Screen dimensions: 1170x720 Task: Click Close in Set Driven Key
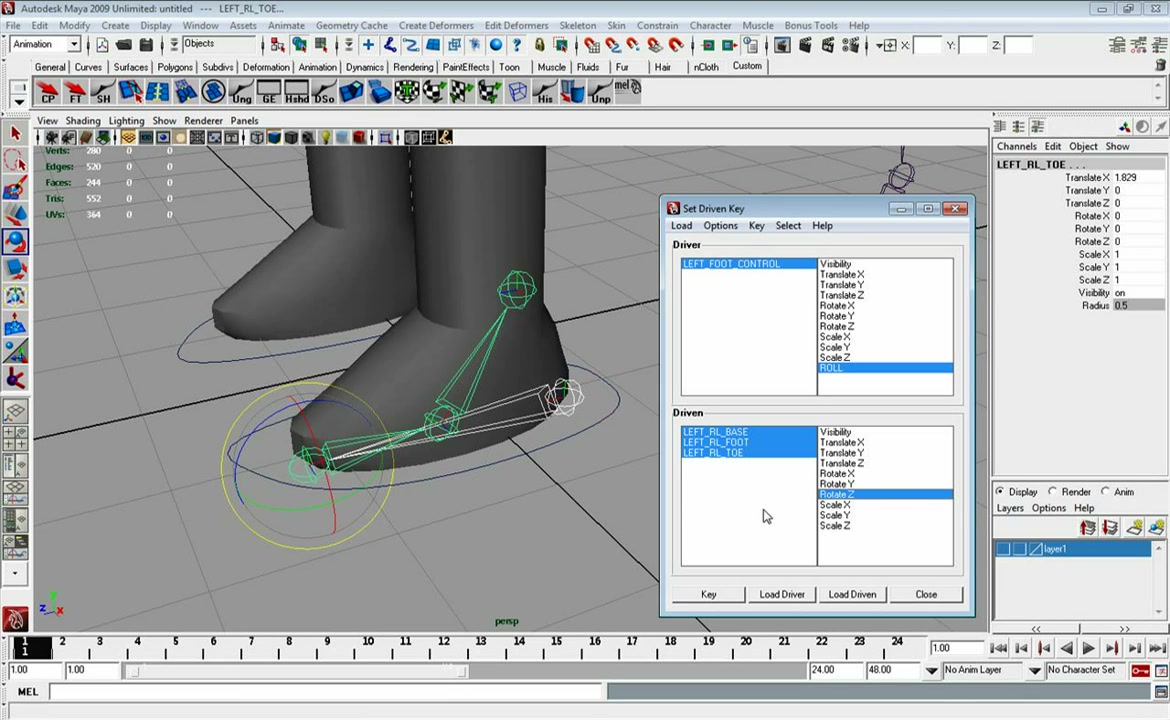tap(926, 595)
